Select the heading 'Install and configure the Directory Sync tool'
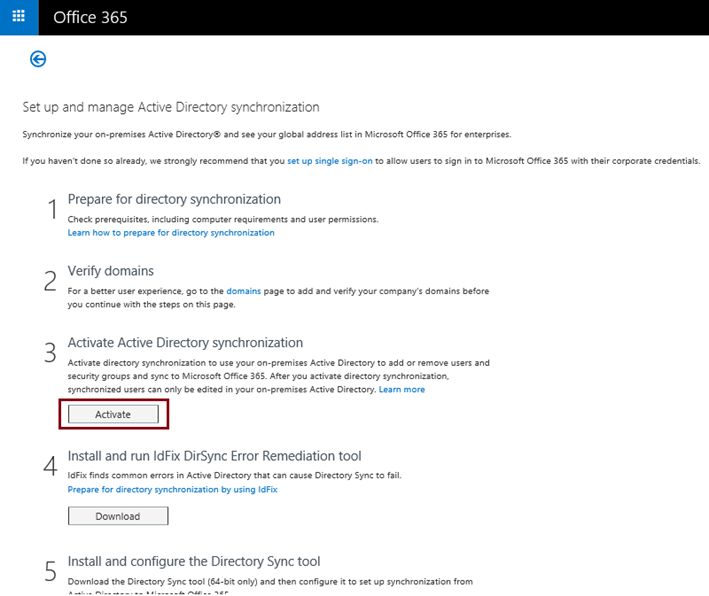 [x=194, y=561]
